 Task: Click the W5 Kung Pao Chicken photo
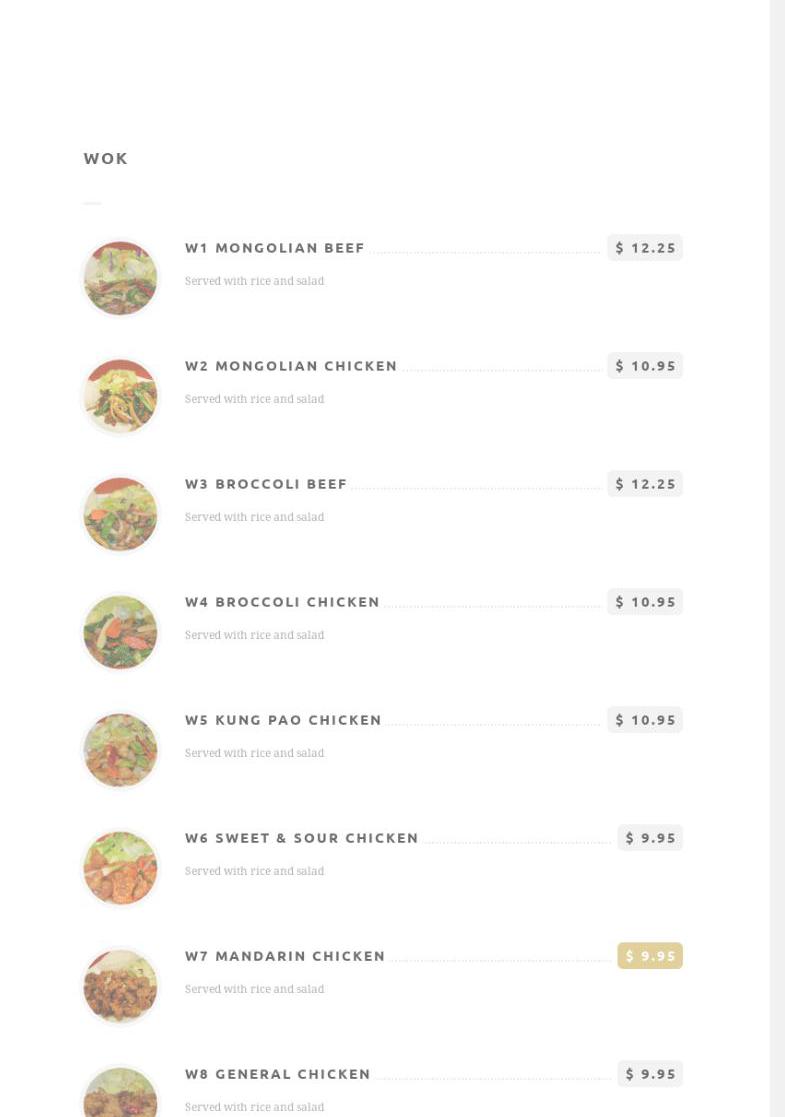(x=120, y=750)
